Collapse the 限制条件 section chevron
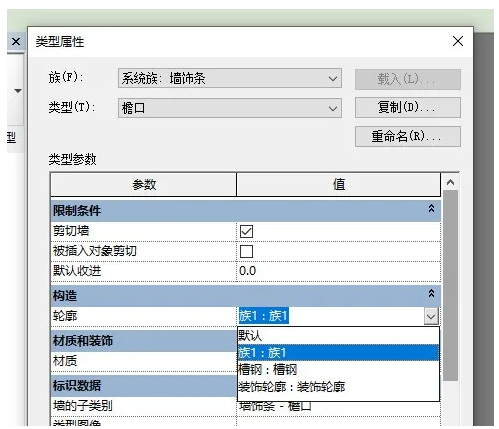 click(431, 209)
